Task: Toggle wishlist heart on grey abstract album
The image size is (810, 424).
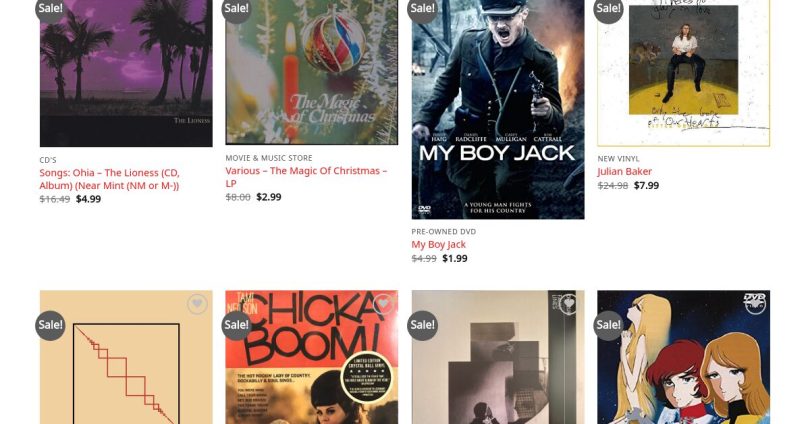Action: tap(569, 304)
